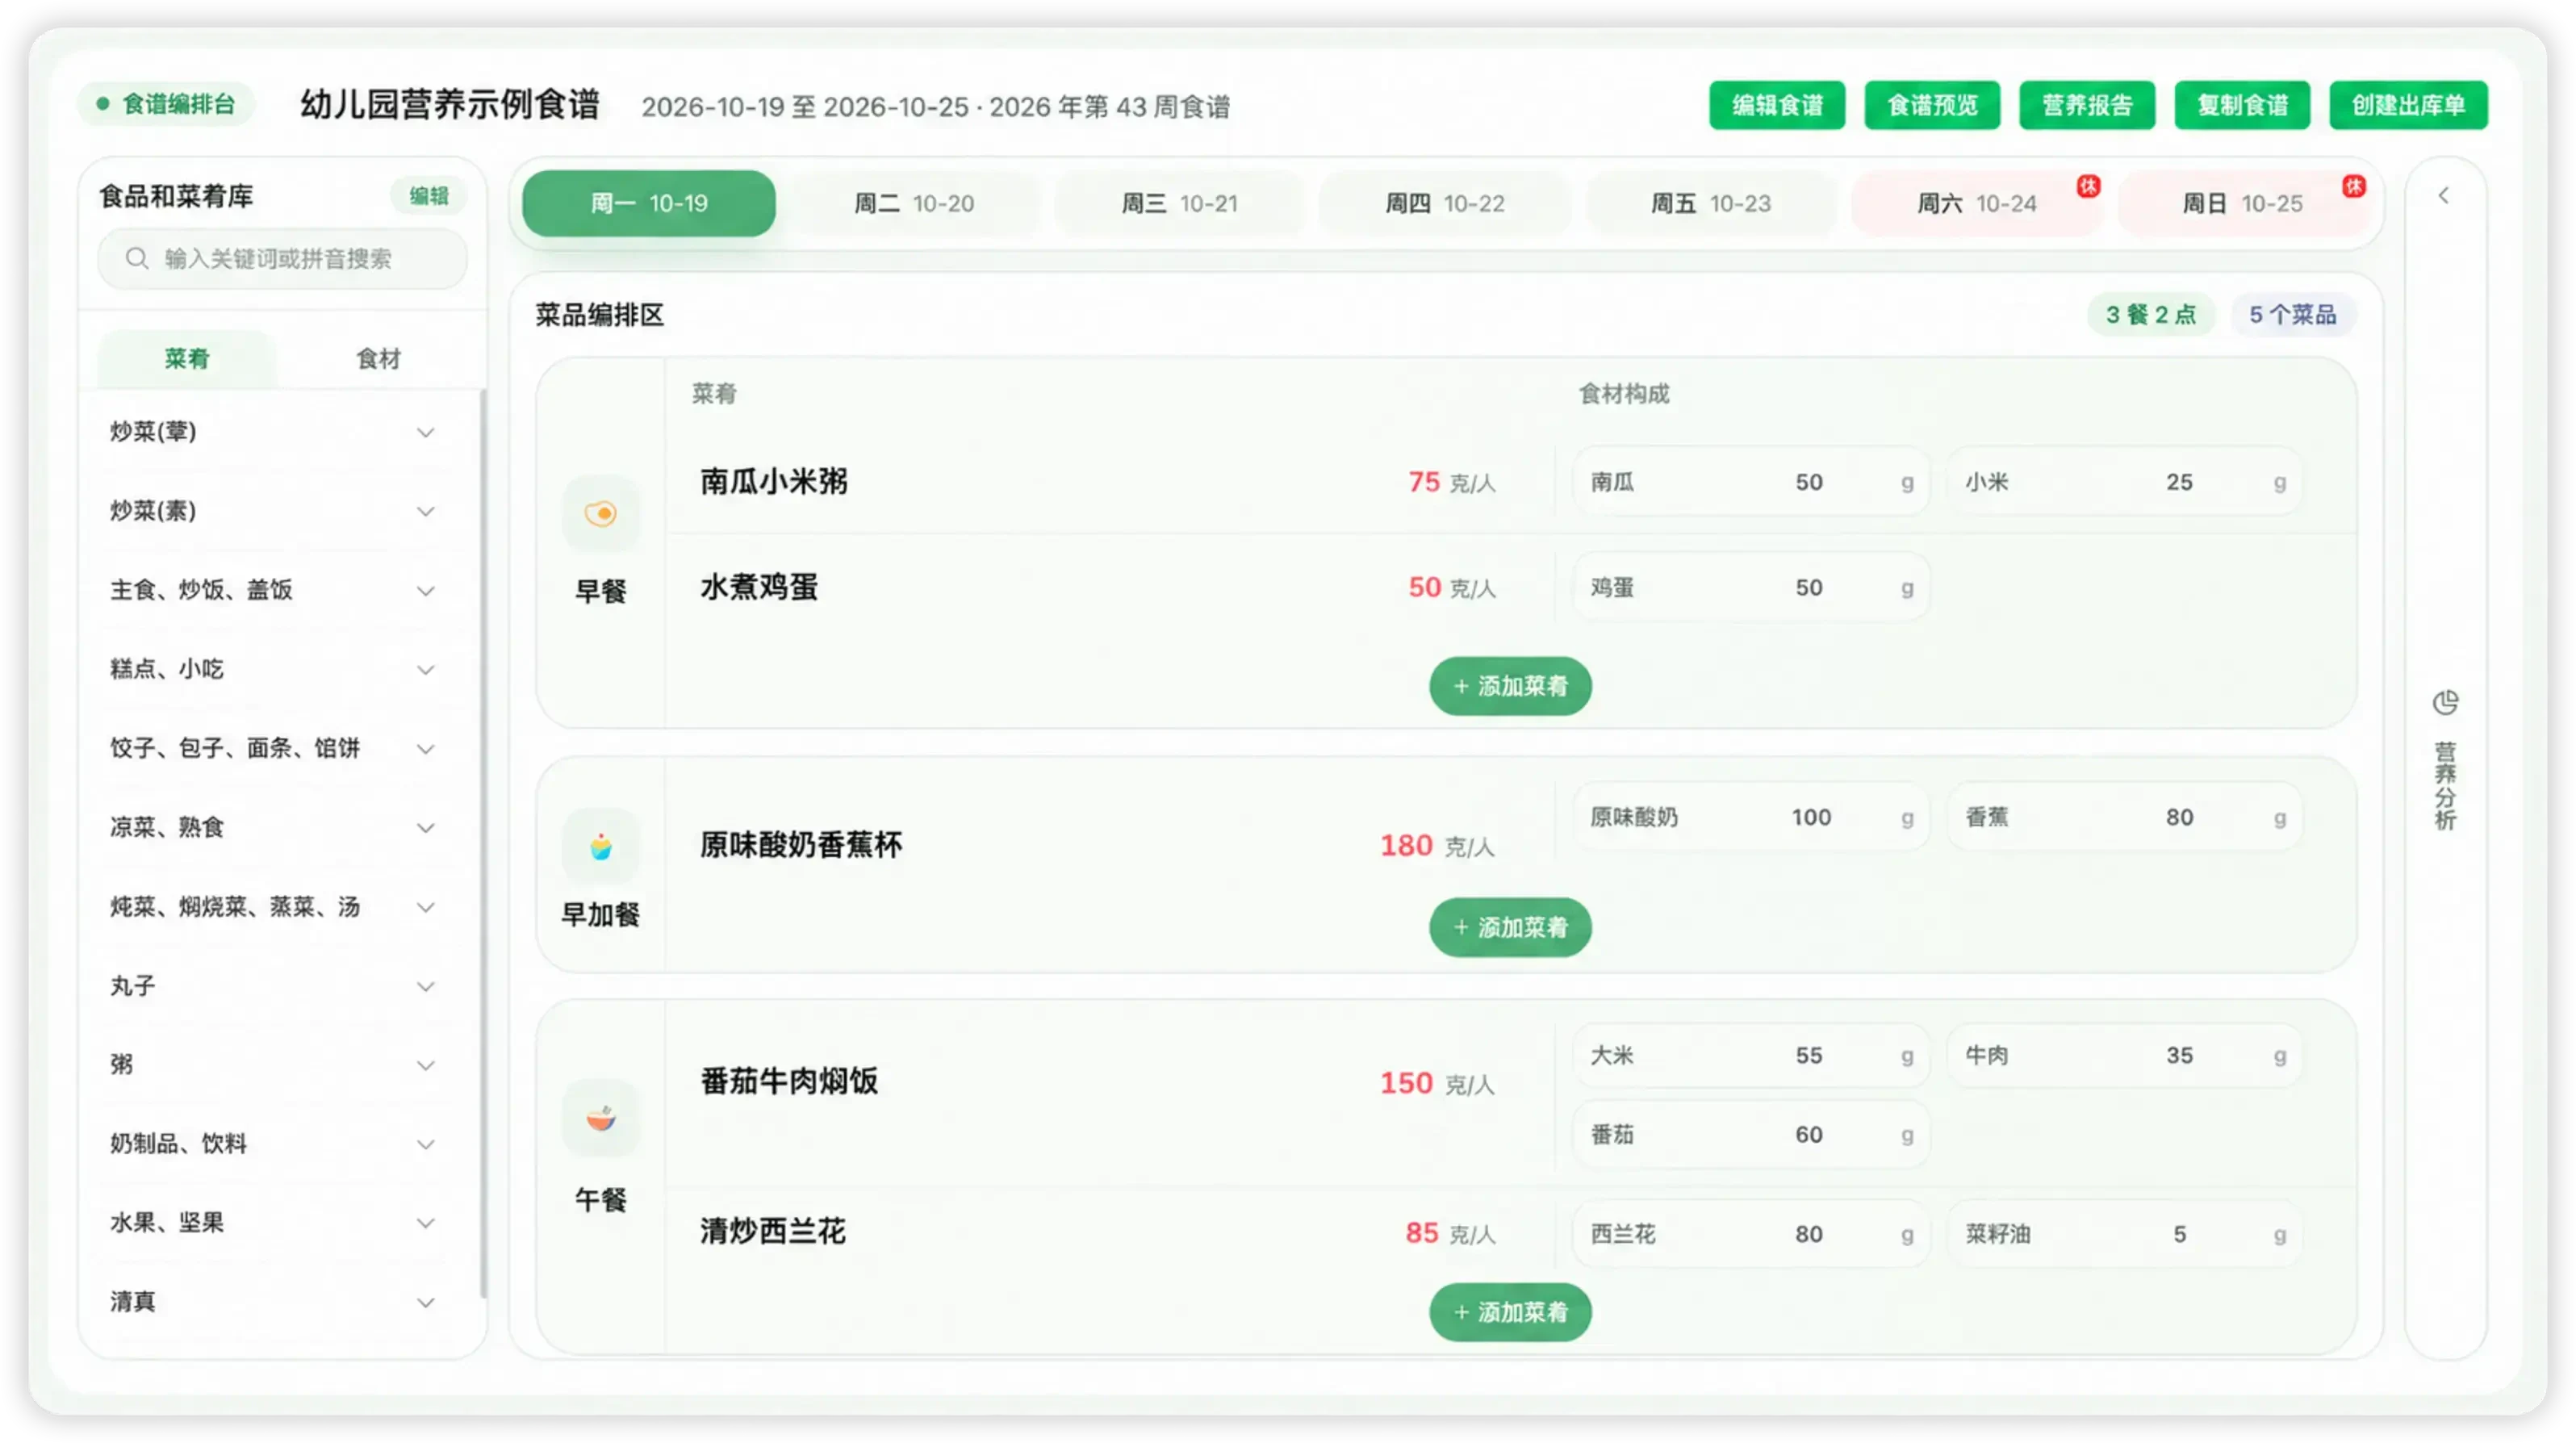Viewport: 2576px width, 1443px height.
Task: Click the category list vertical scrollbar
Action: click(483, 845)
